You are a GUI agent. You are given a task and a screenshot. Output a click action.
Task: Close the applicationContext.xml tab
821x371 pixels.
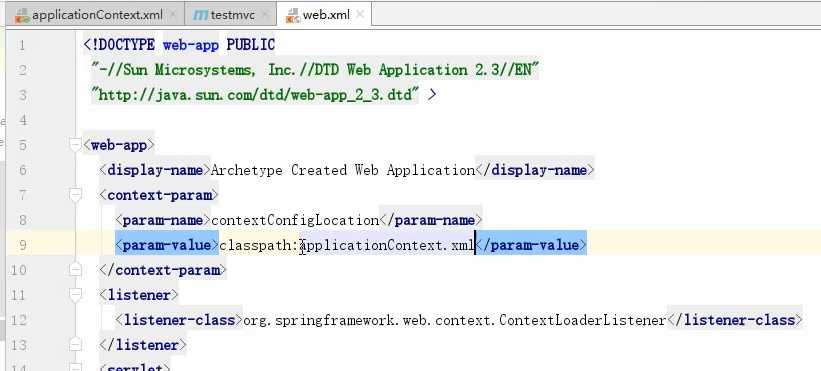[173, 15]
